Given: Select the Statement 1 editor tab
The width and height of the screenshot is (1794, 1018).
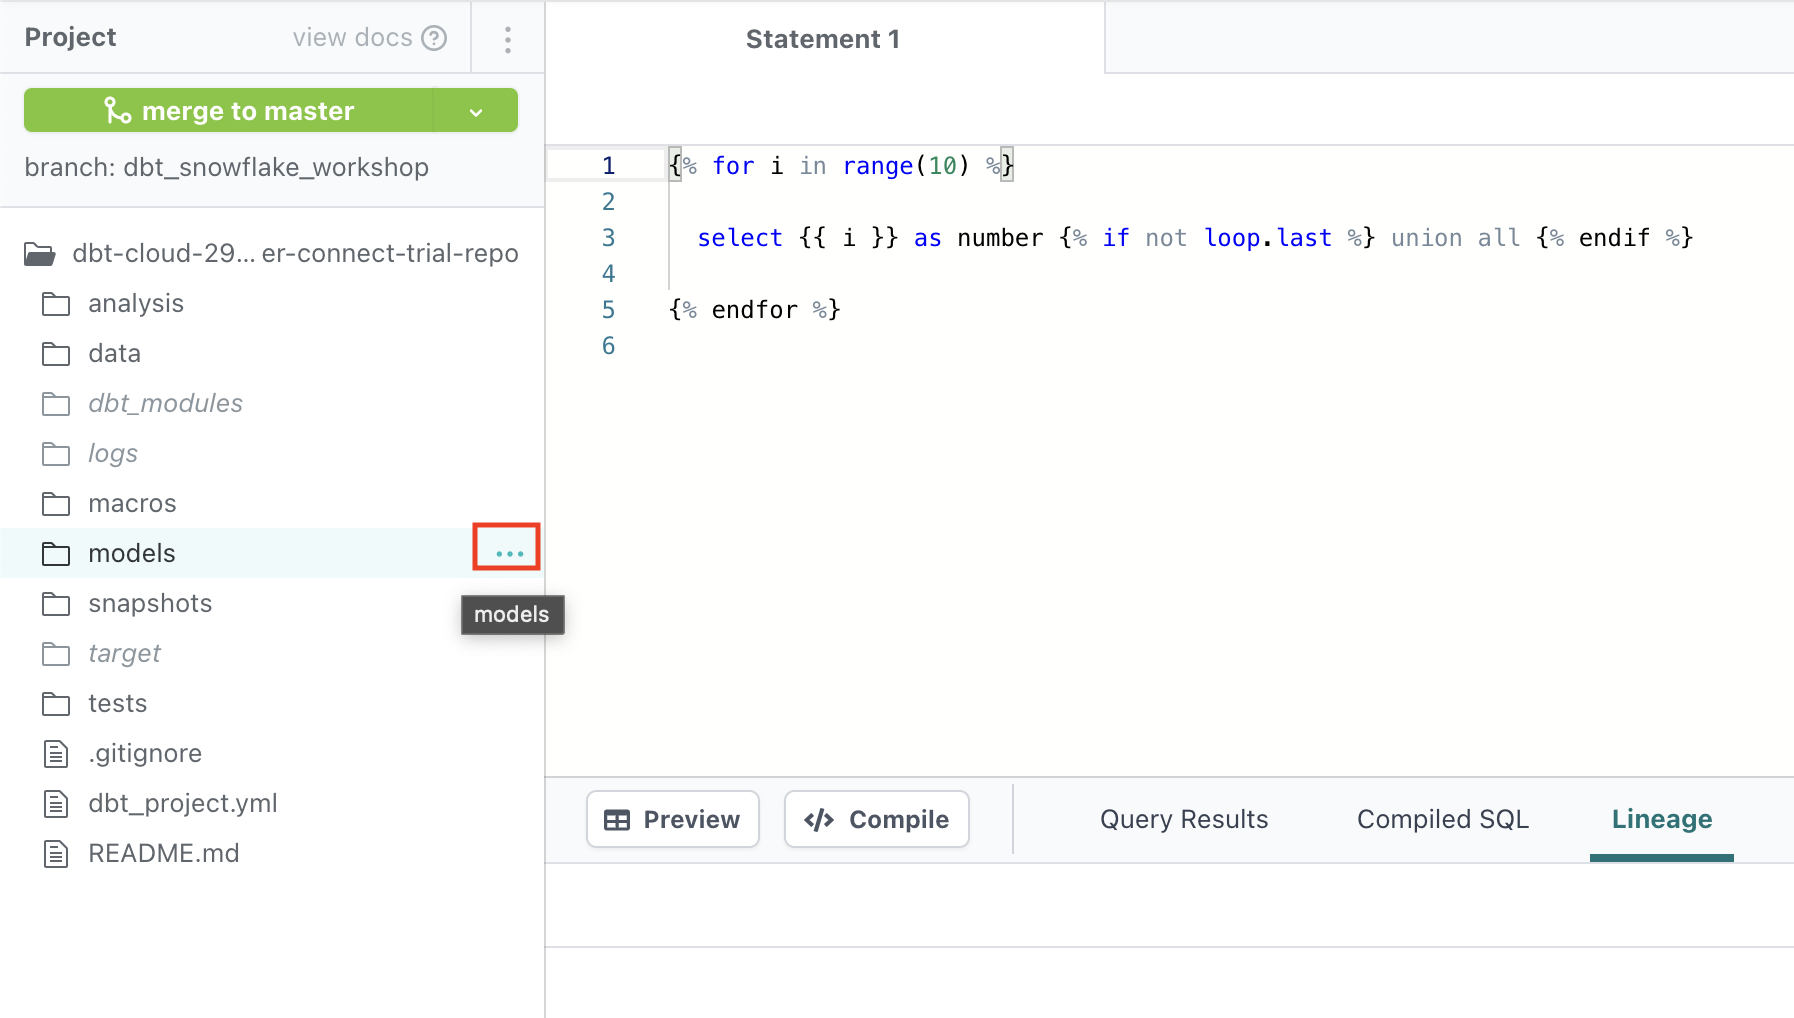Looking at the screenshot, I should click(x=822, y=39).
